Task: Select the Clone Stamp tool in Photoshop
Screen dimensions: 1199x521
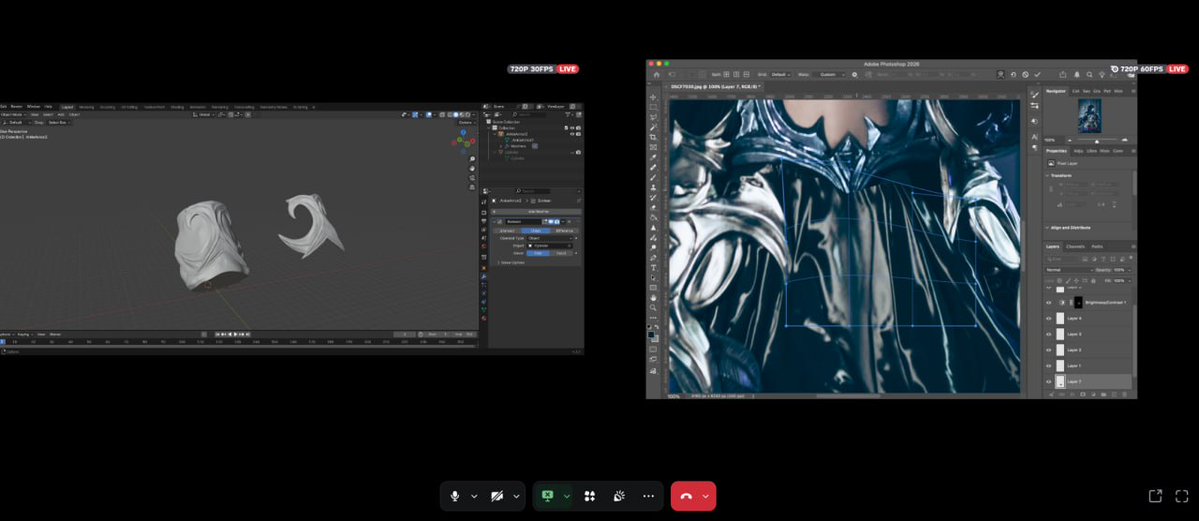Action: (653, 187)
